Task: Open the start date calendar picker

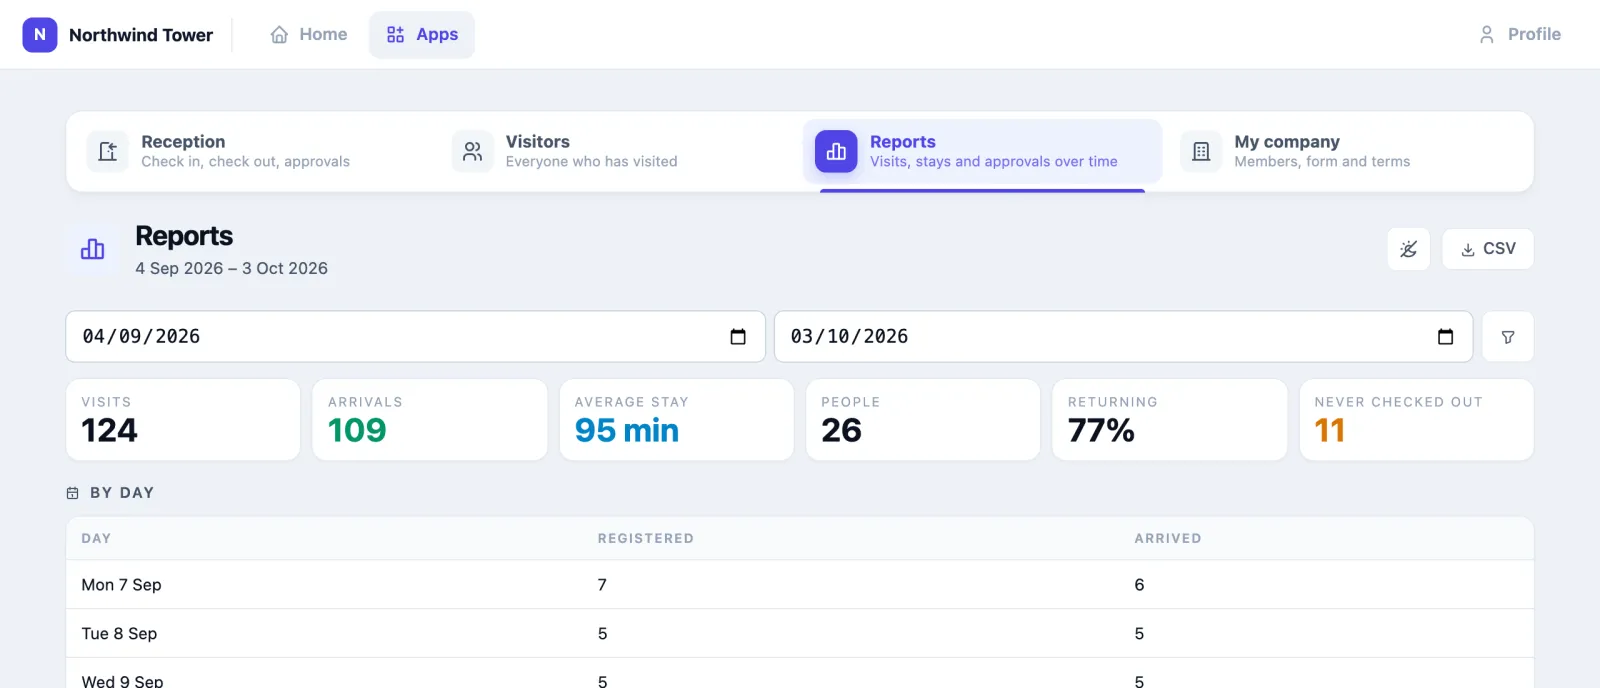Action: coord(738,337)
